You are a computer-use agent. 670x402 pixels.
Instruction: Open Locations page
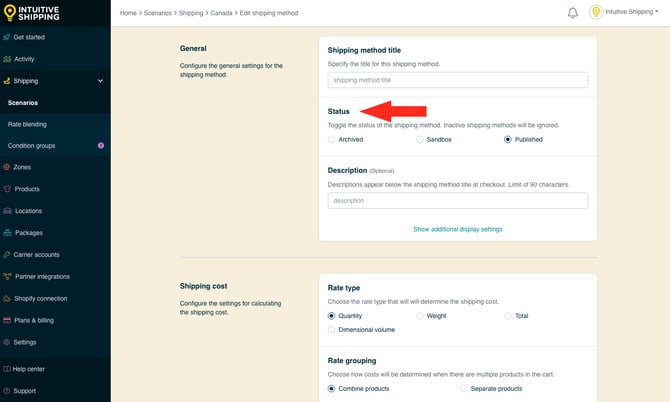pos(28,211)
